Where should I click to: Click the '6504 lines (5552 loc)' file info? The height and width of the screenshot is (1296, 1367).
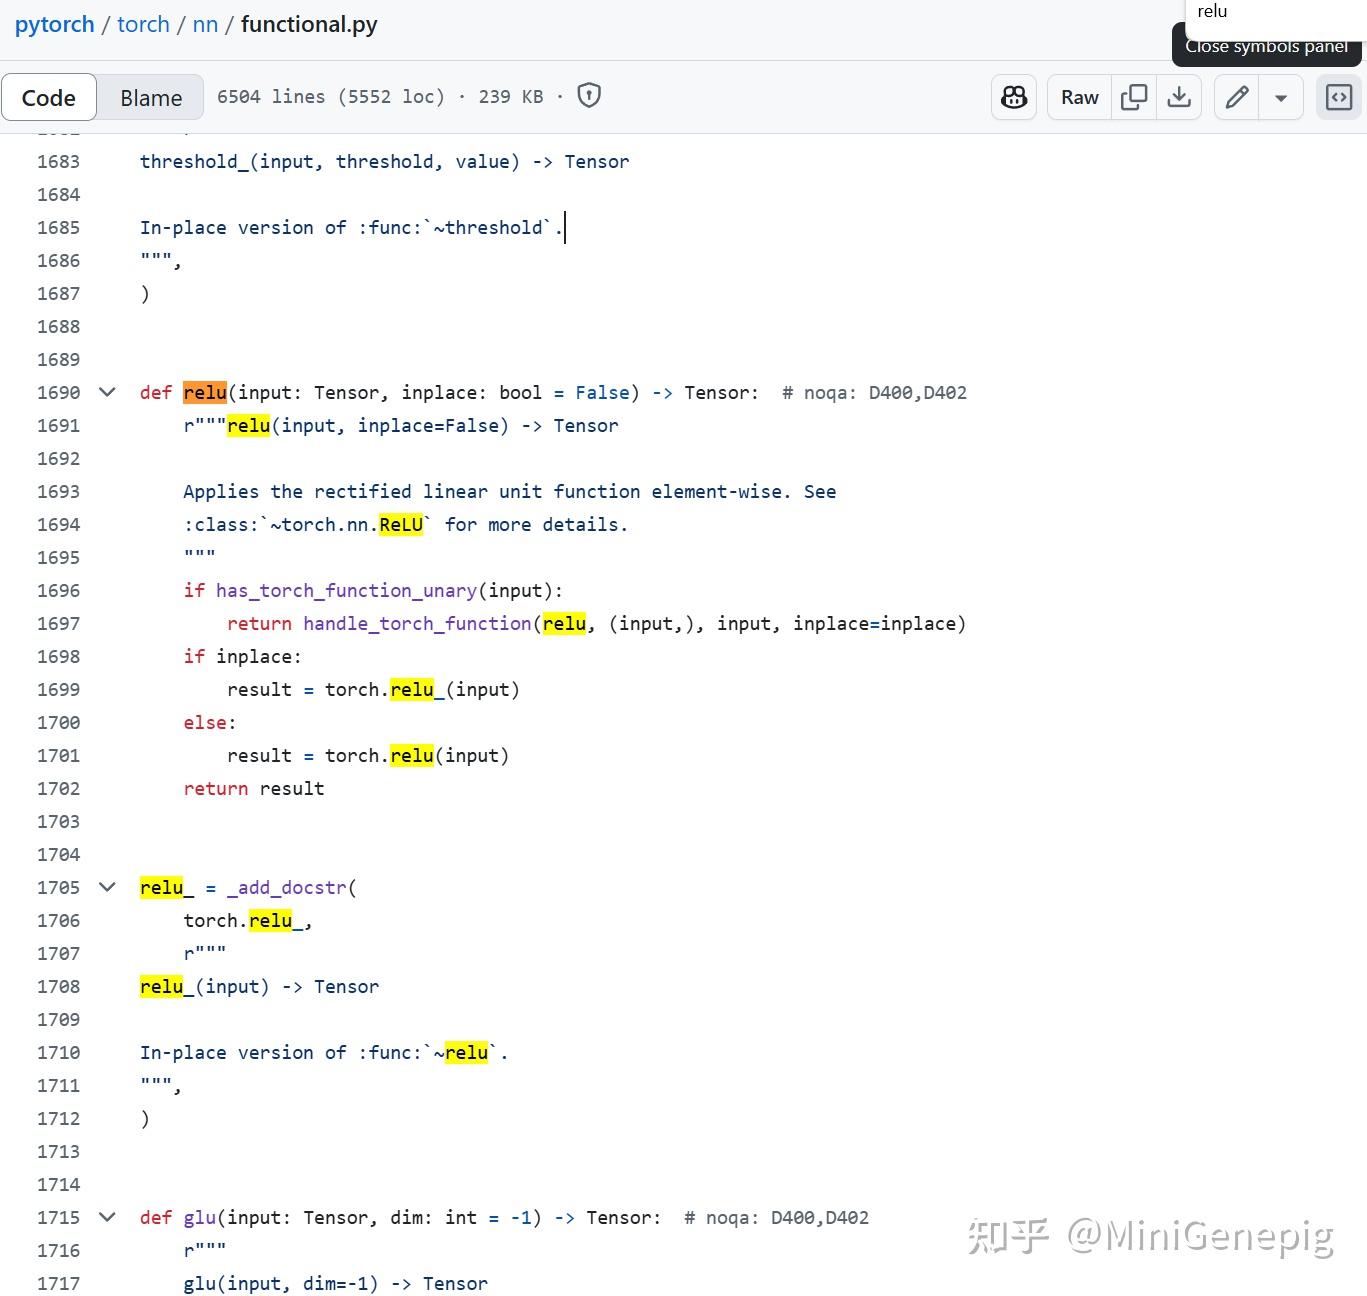331,96
